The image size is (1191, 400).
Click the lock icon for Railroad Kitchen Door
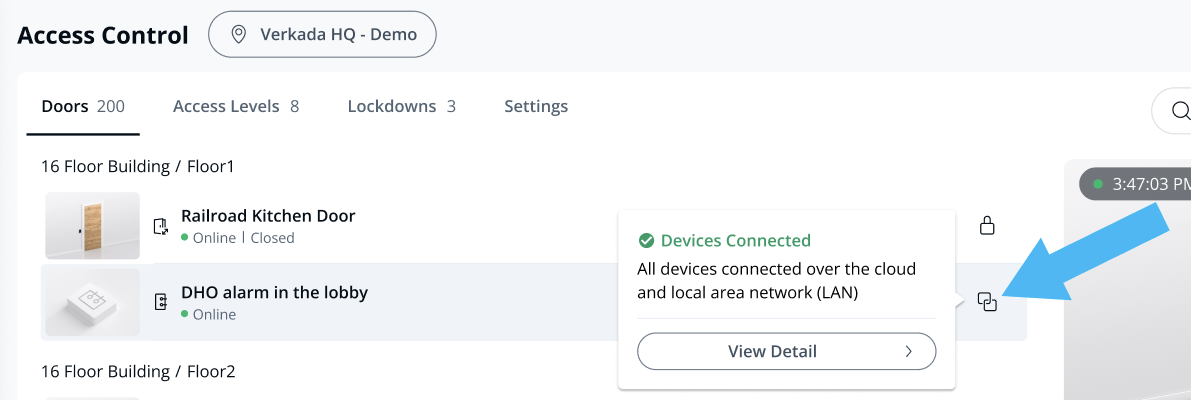coord(987,226)
